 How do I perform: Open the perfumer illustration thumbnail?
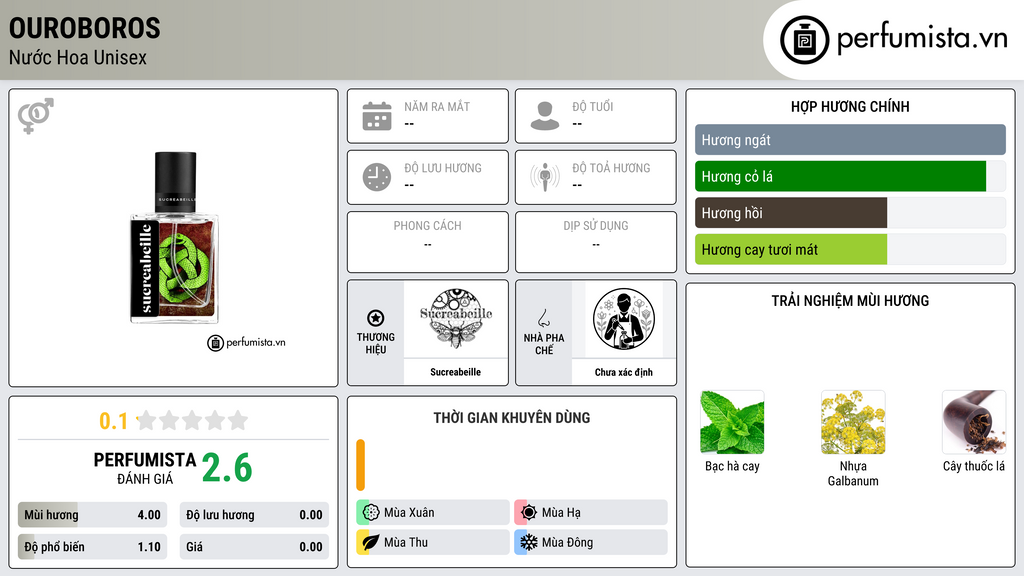pos(624,319)
